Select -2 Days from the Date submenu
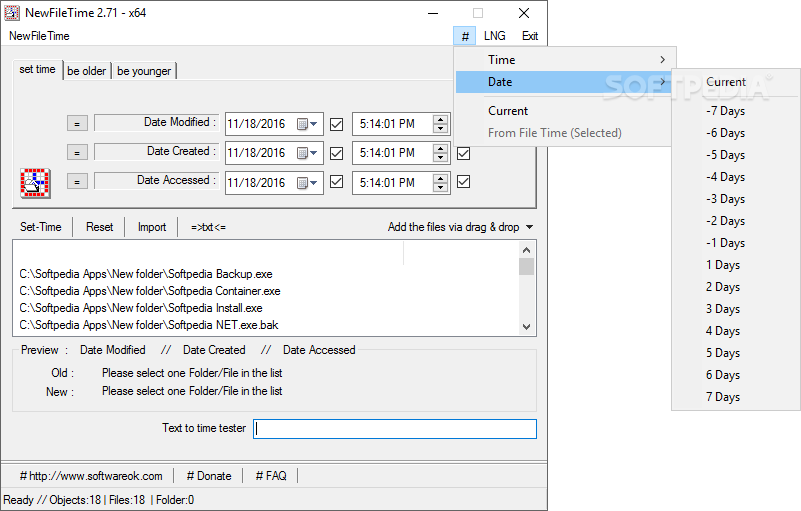801x511 pixels. (736, 221)
